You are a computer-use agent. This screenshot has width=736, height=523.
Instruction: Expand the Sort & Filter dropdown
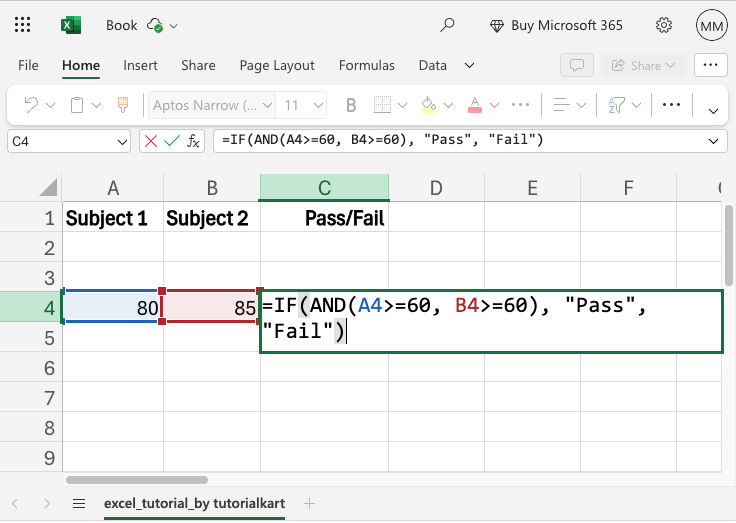[636, 105]
